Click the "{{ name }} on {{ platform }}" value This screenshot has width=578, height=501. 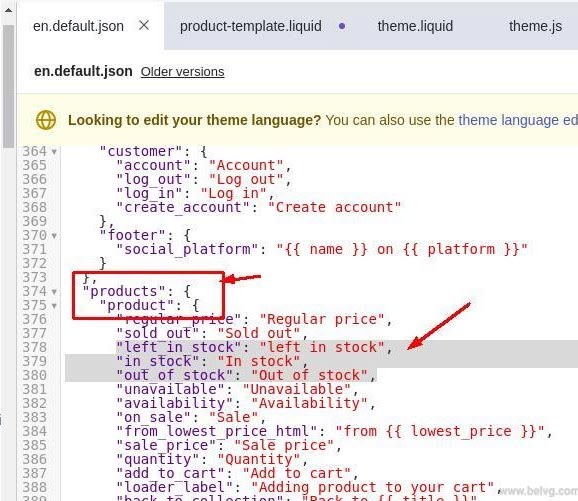pos(402,250)
